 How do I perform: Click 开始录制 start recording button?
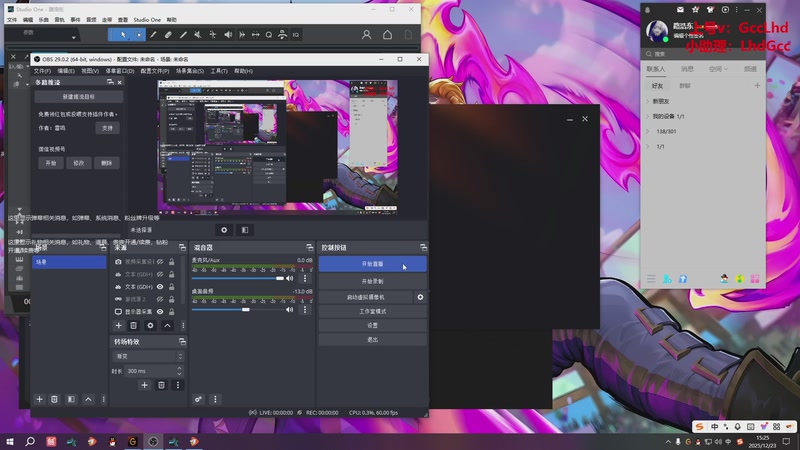(x=372, y=281)
